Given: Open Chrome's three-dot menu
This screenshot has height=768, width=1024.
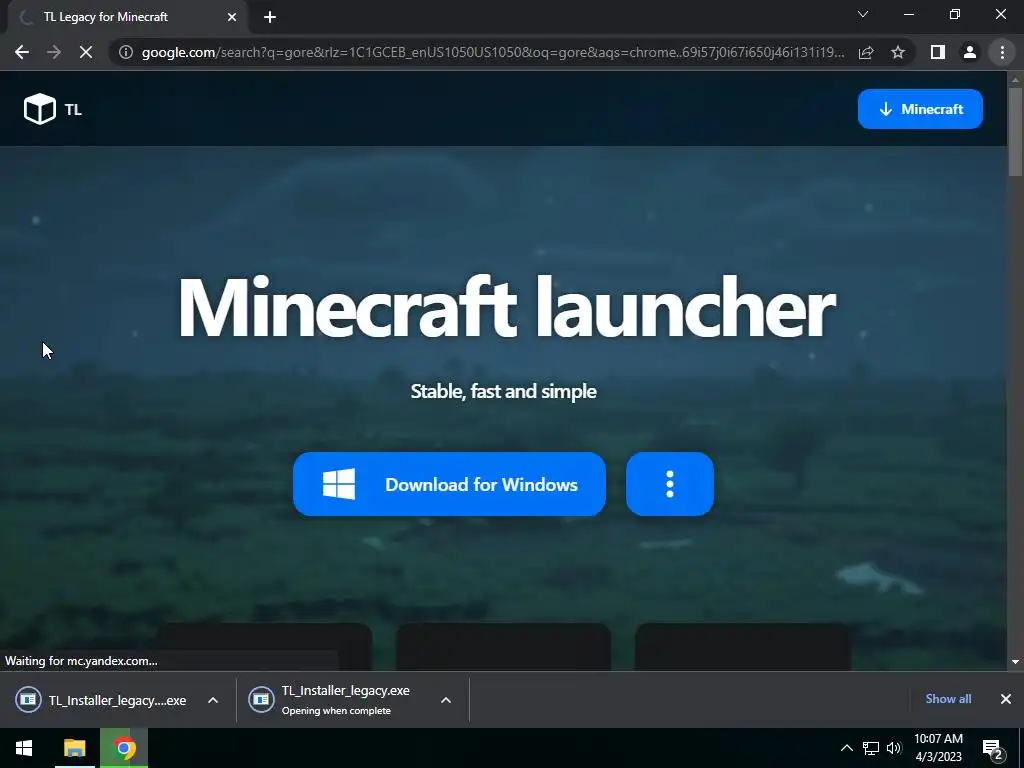Looking at the screenshot, I should [1002, 52].
